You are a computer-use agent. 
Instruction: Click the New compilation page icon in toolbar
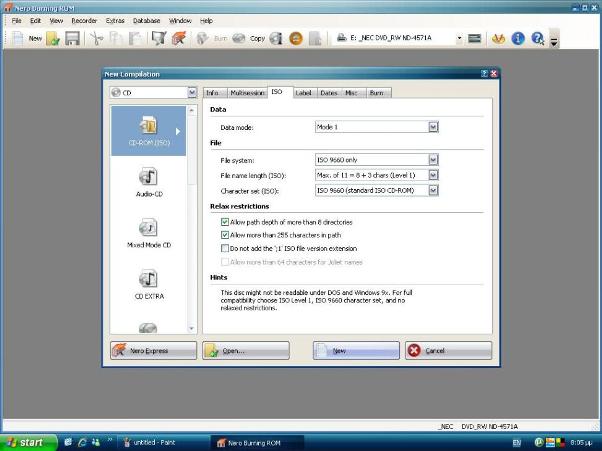(18, 38)
